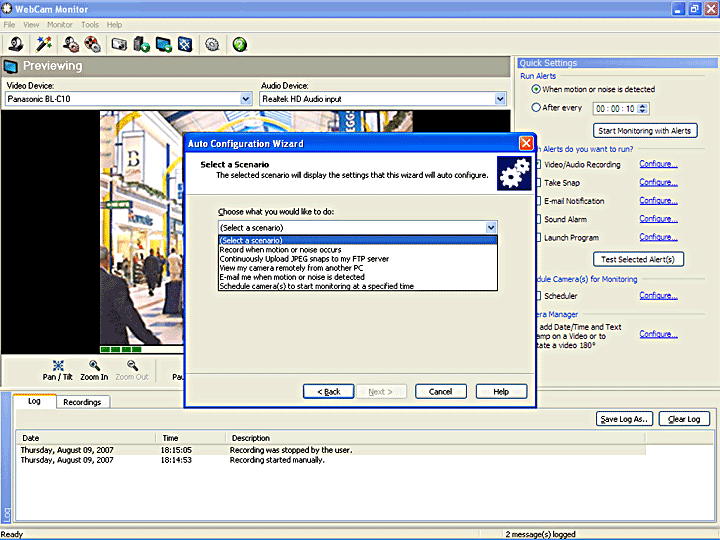The width and height of the screenshot is (720, 540).
Task: Choose '(Select a scenario)' highlighted list entry
Action: (358, 241)
